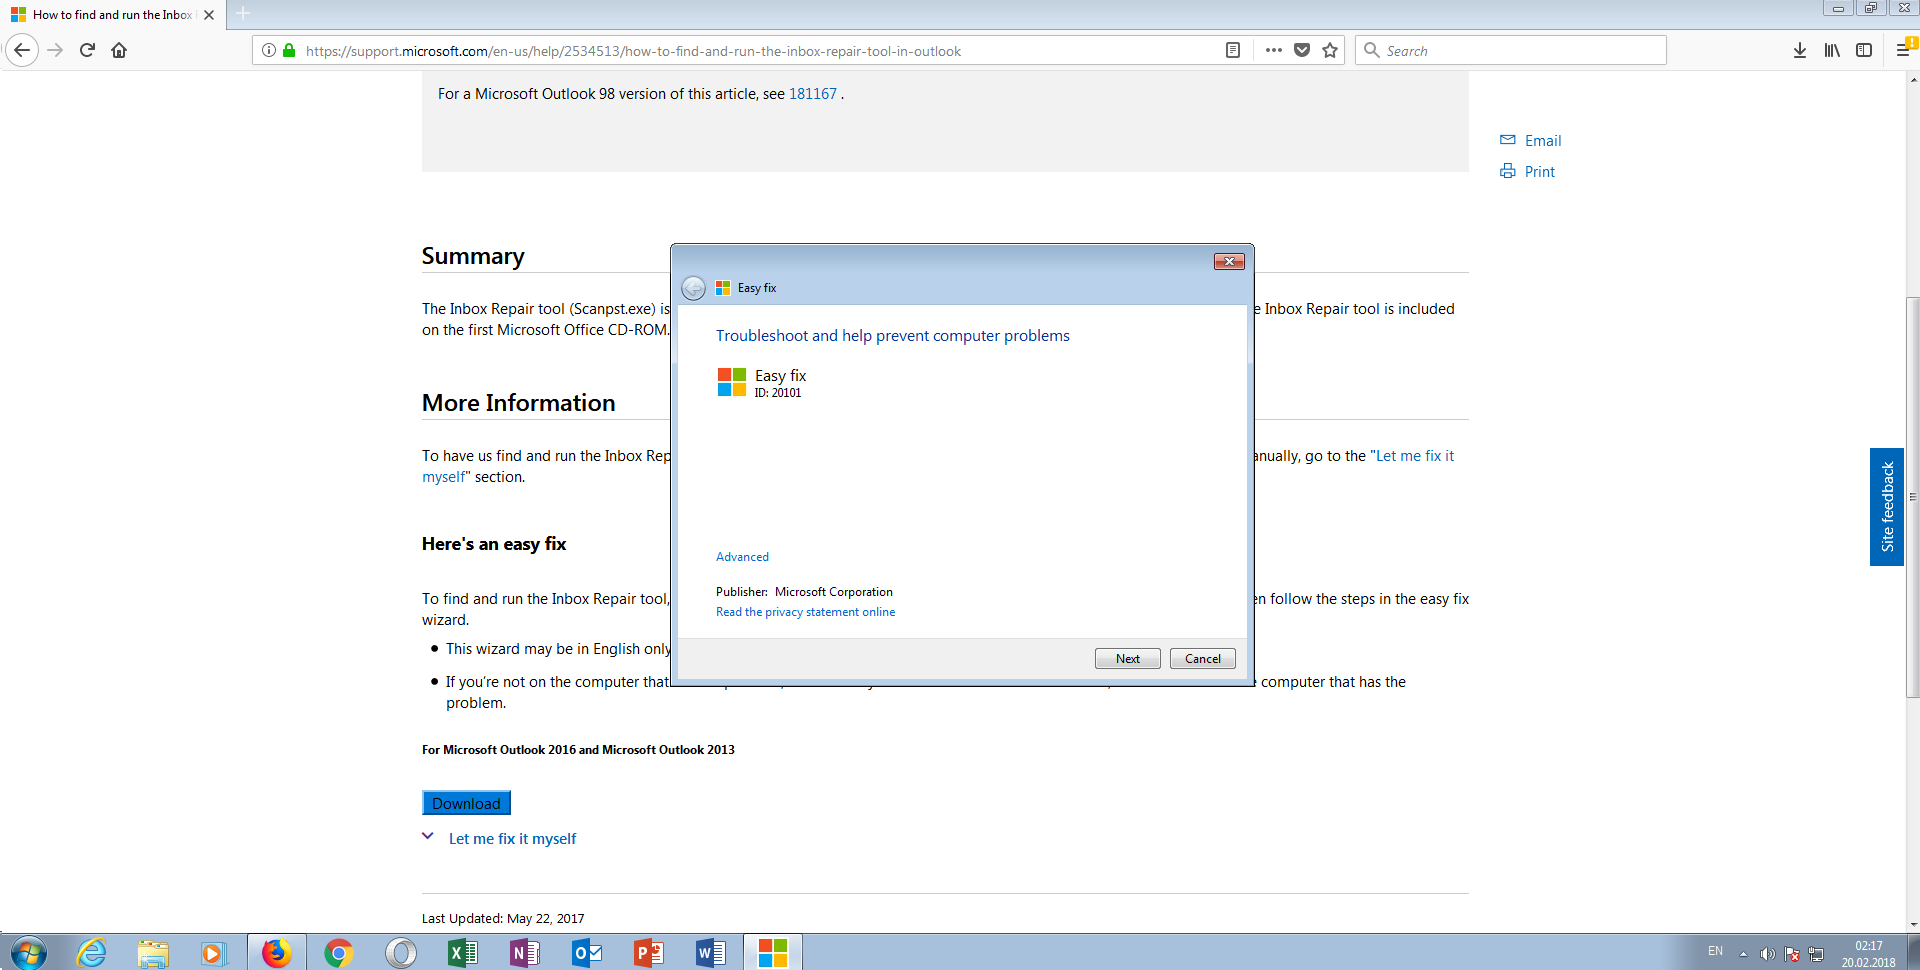The height and width of the screenshot is (970, 1920).
Task: Click the Print page link
Action: pos(1527,172)
